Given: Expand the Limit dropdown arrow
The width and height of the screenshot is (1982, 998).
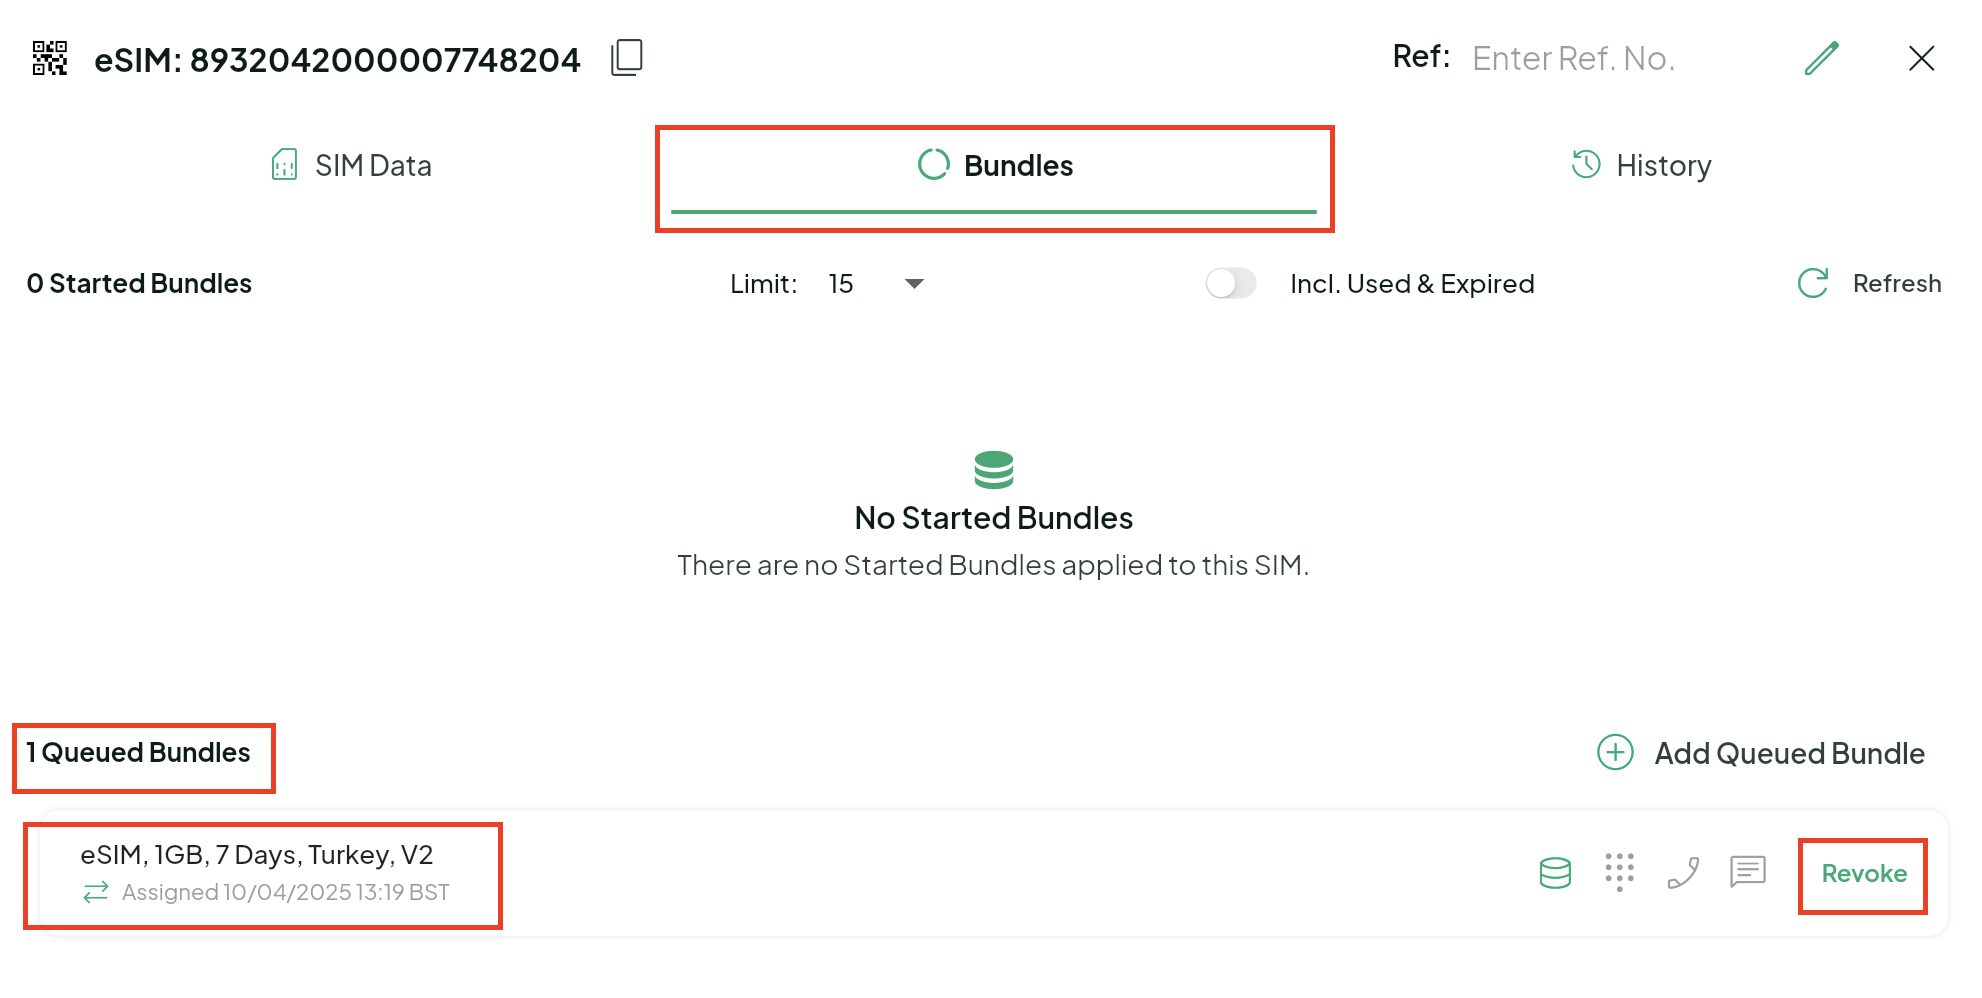Looking at the screenshot, I should coord(914,284).
